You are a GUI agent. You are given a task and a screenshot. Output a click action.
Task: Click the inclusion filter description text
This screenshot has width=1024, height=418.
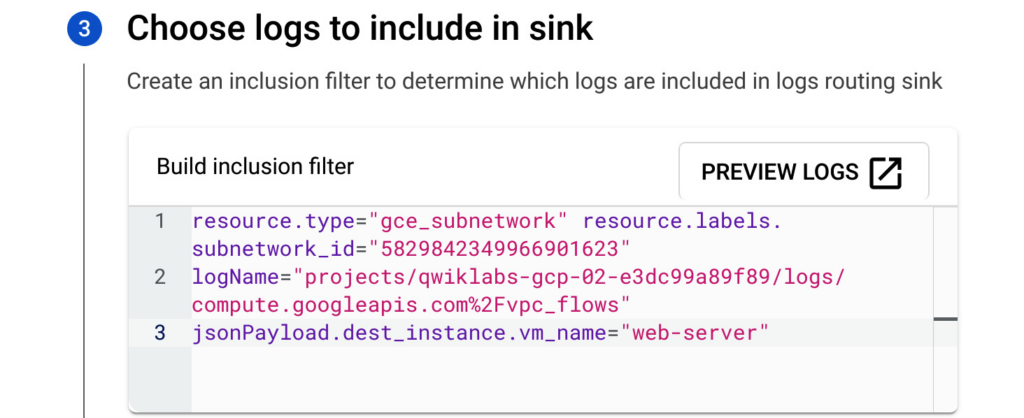pyautogui.click(x=534, y=82)
